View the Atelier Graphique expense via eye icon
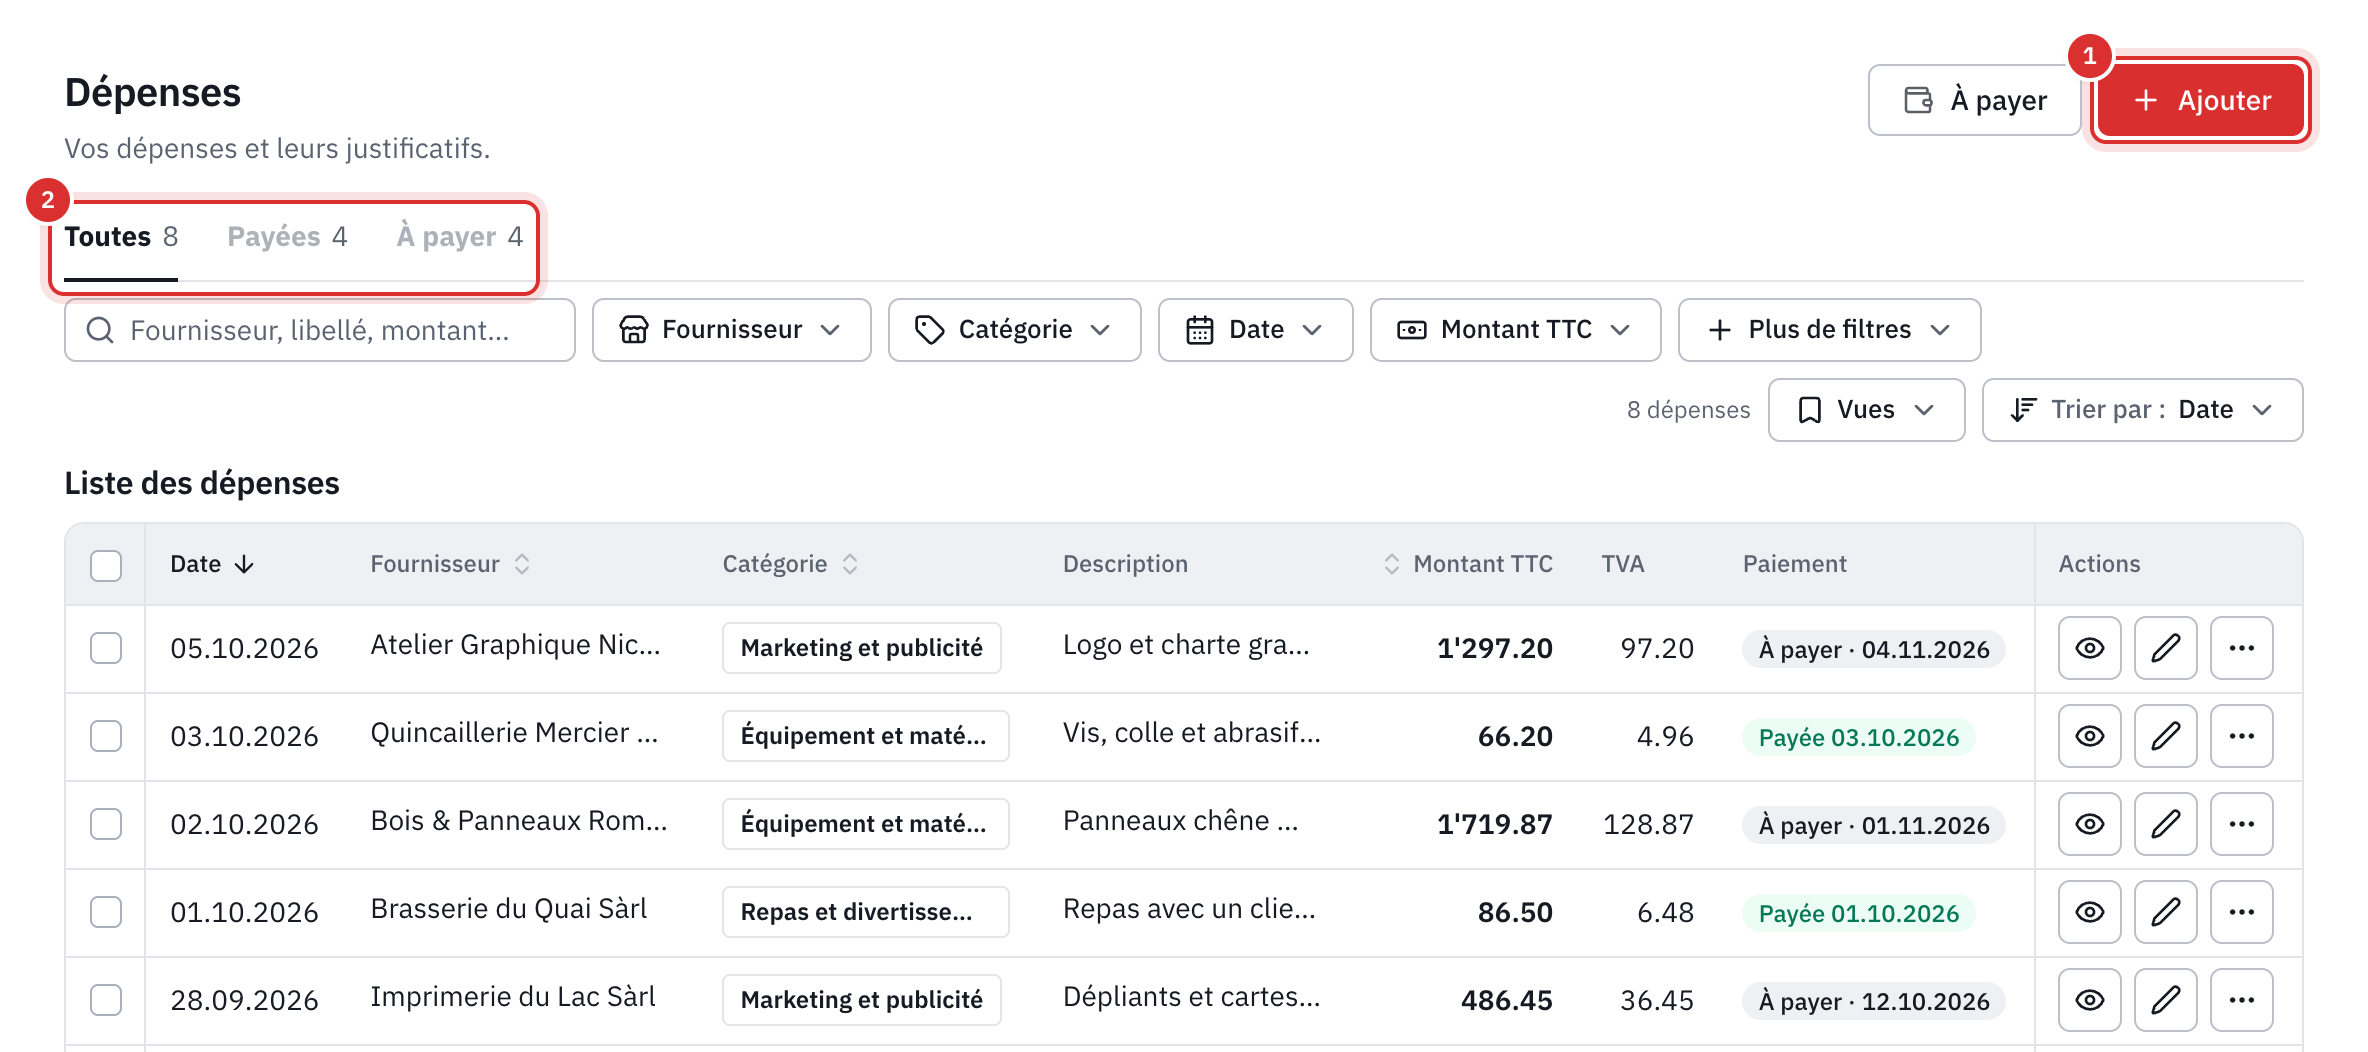 (x=2089, y=648)
